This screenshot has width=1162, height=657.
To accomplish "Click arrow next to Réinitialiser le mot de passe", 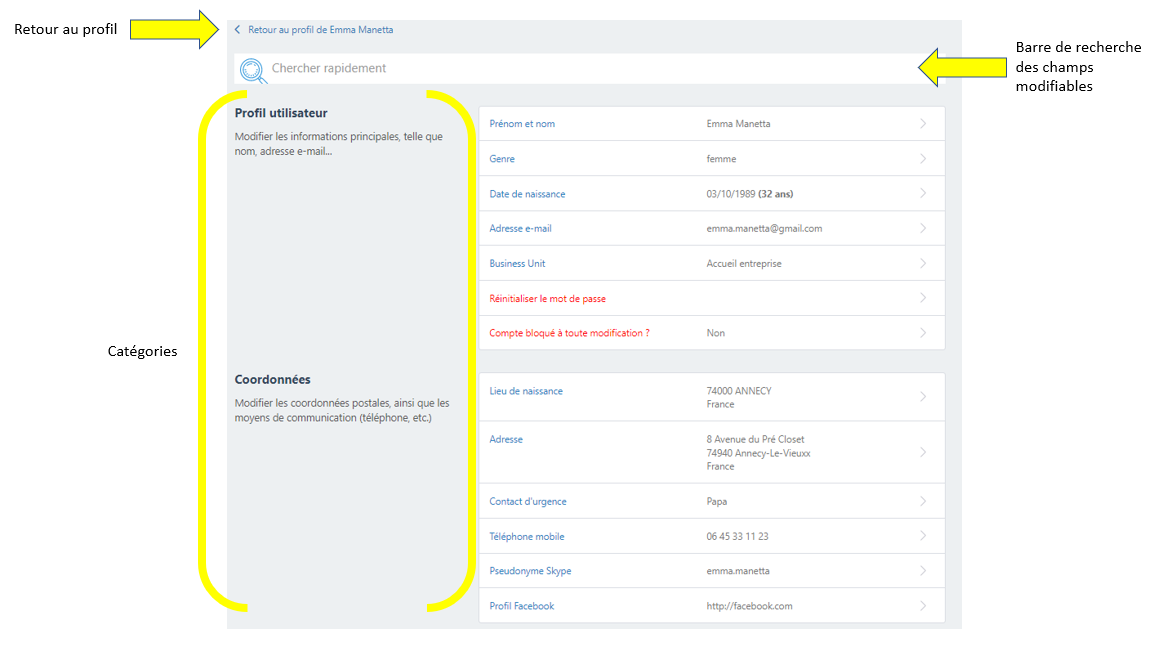I will pos(922,298).
